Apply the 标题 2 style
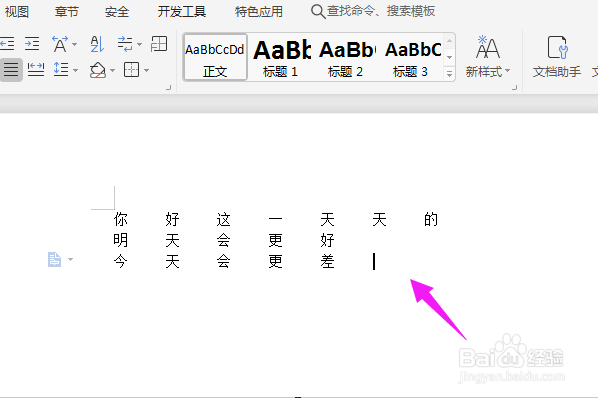 coord(346,57)
